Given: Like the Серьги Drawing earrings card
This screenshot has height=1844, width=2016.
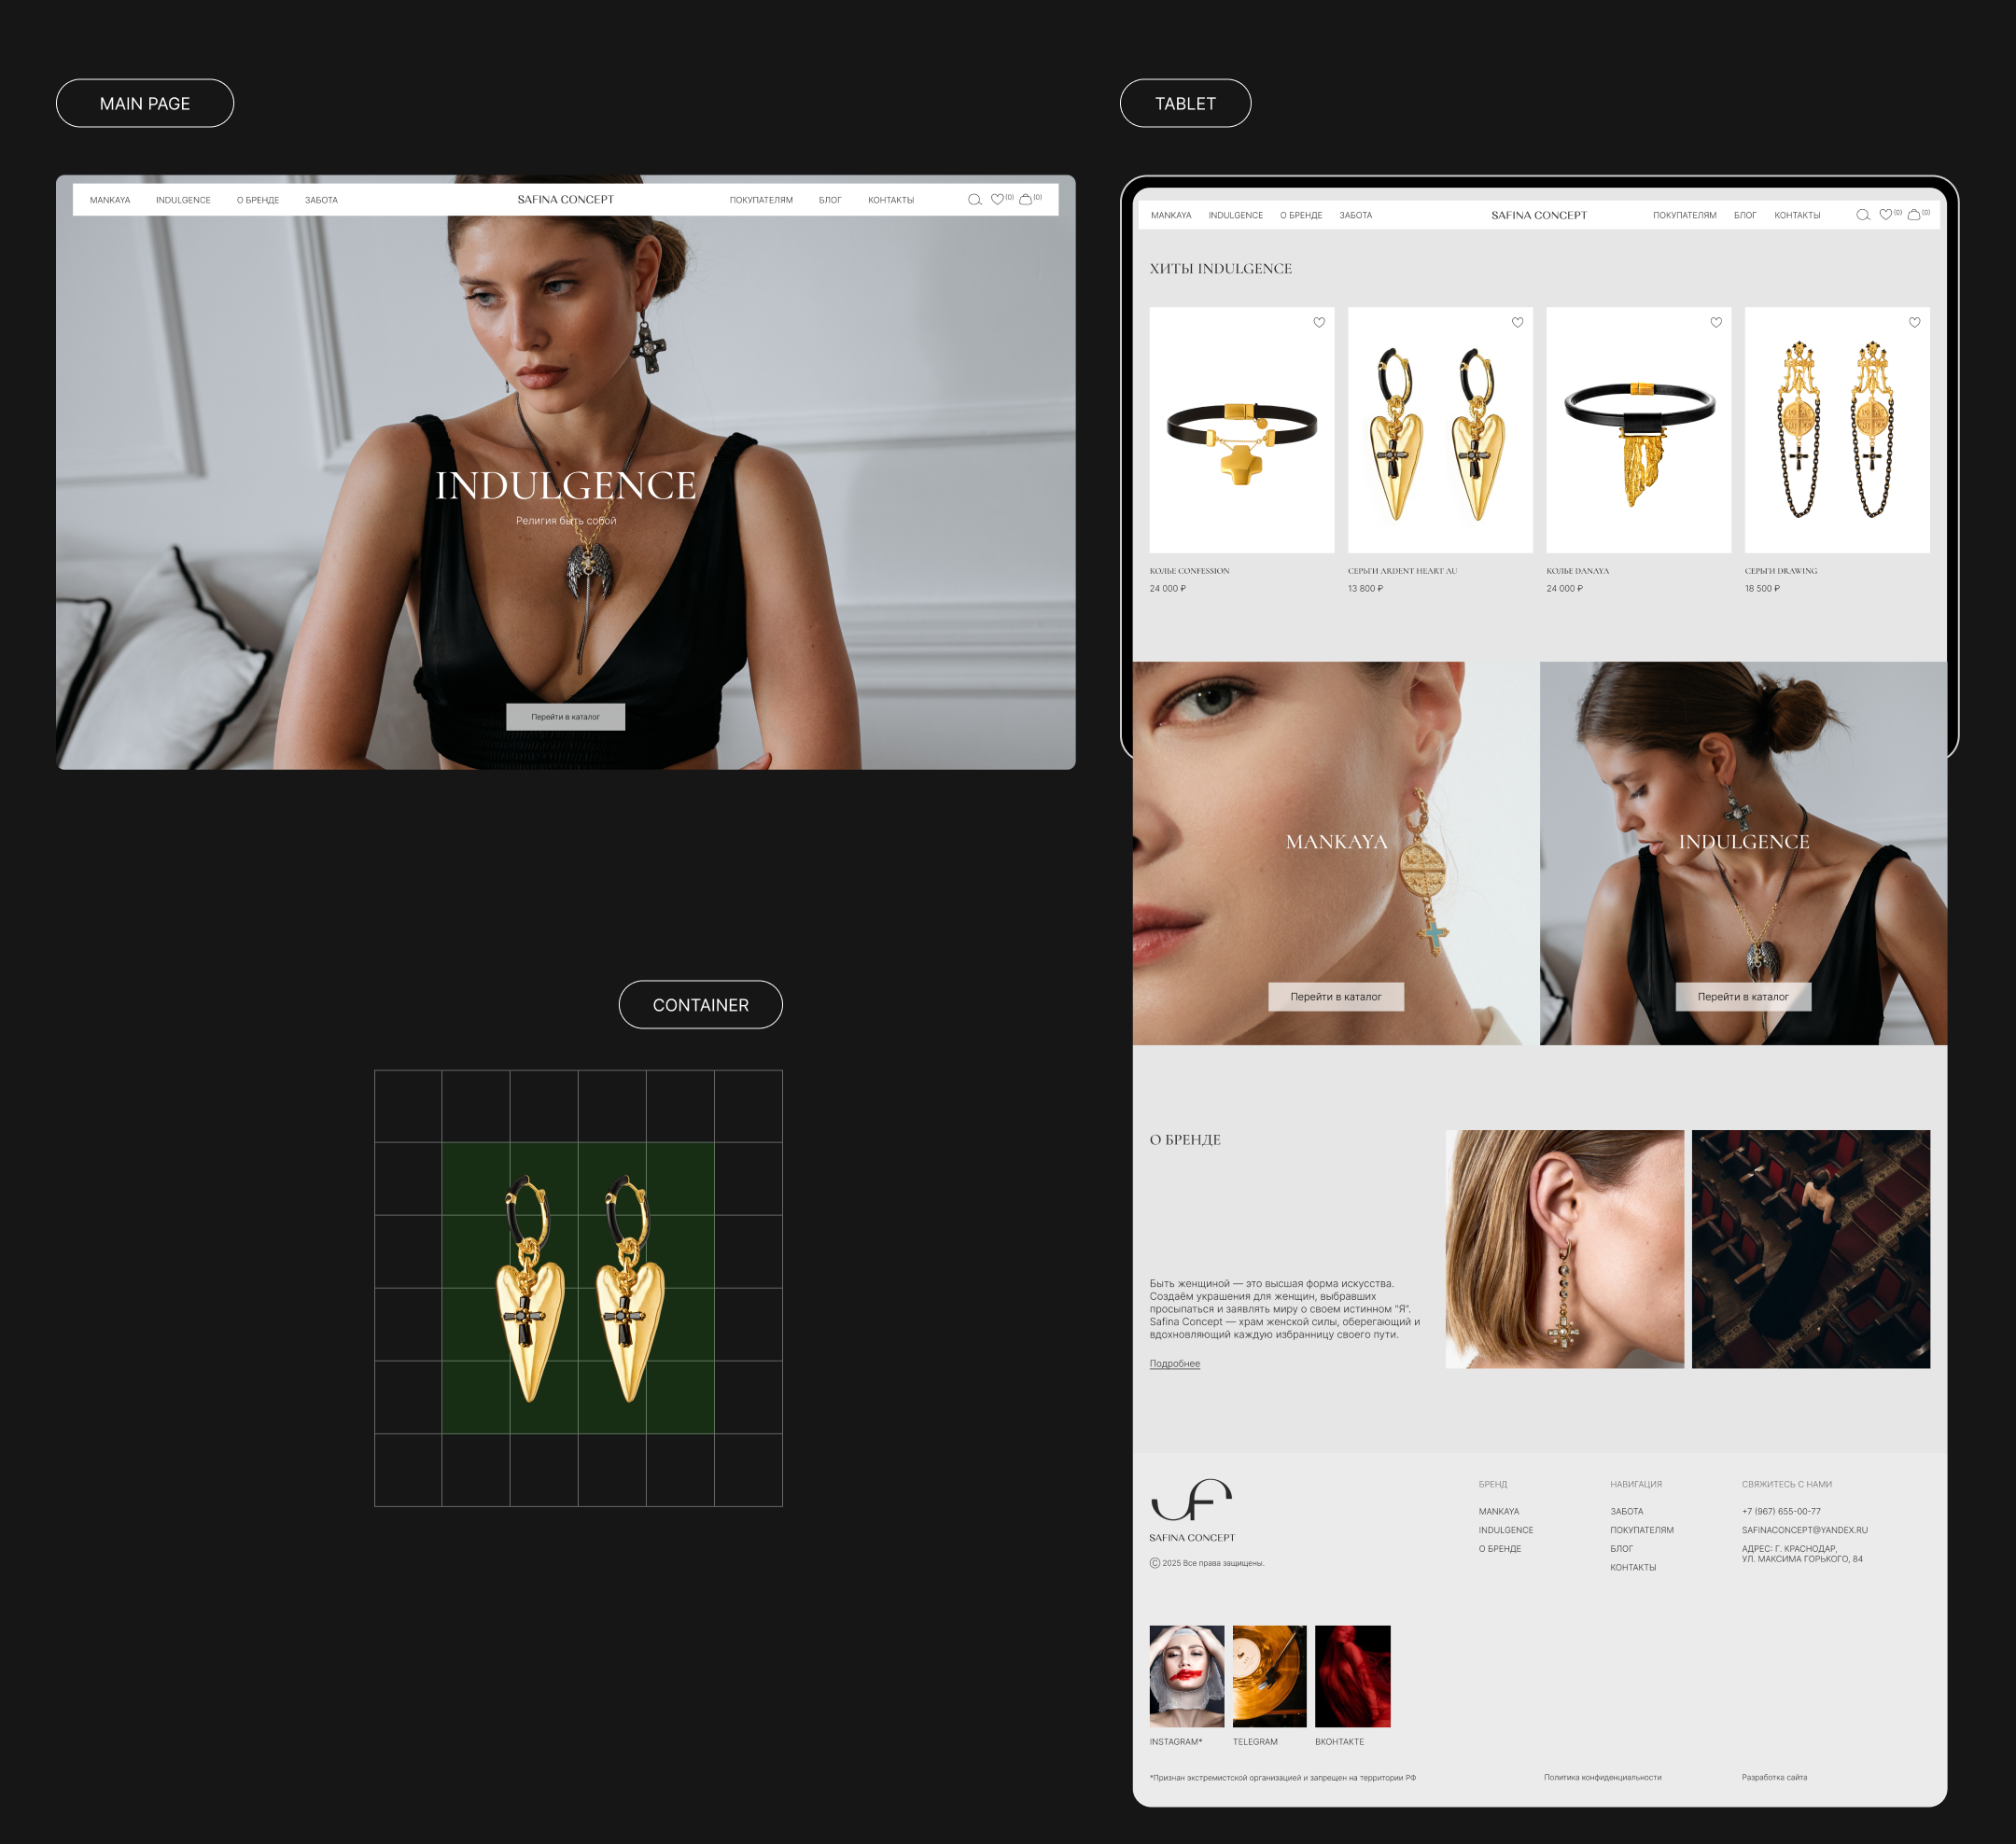Looking at the screenshot, I should pos(1914,323).
